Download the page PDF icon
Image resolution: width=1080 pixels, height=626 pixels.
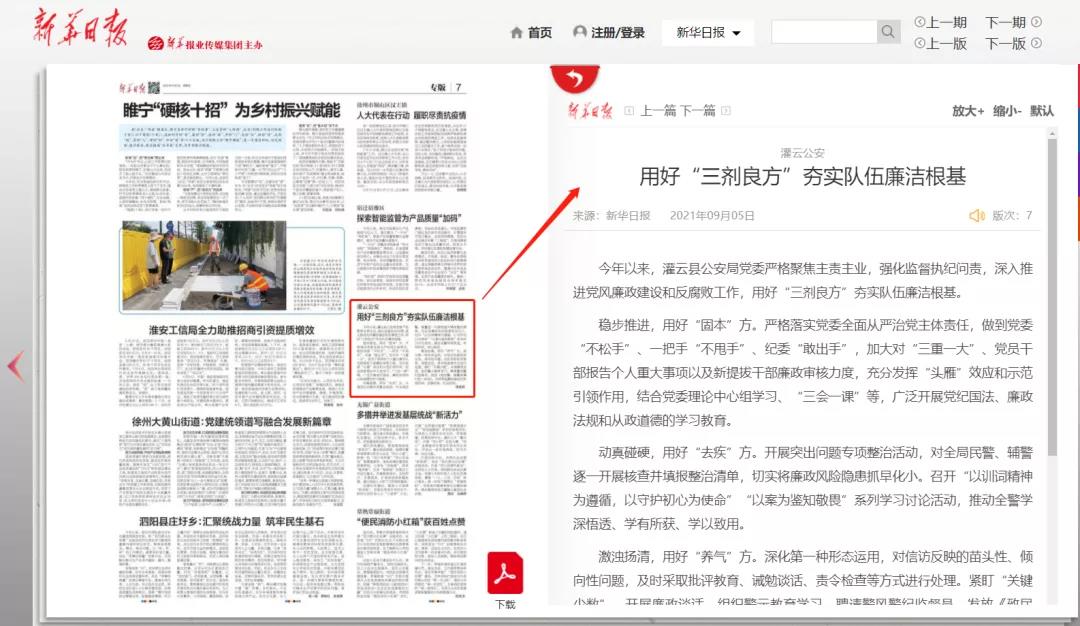[505, 573]
